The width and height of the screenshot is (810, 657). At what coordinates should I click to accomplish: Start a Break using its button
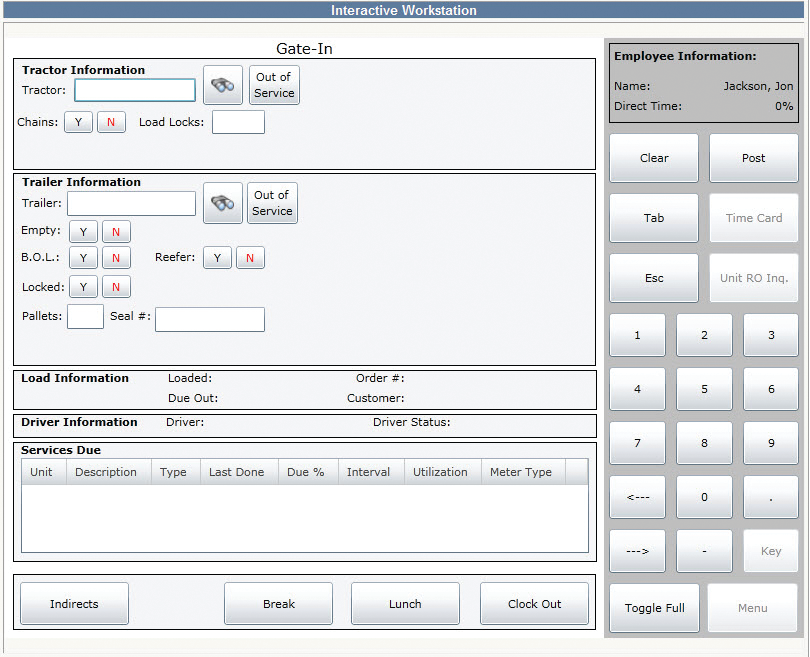coord(278,603)
